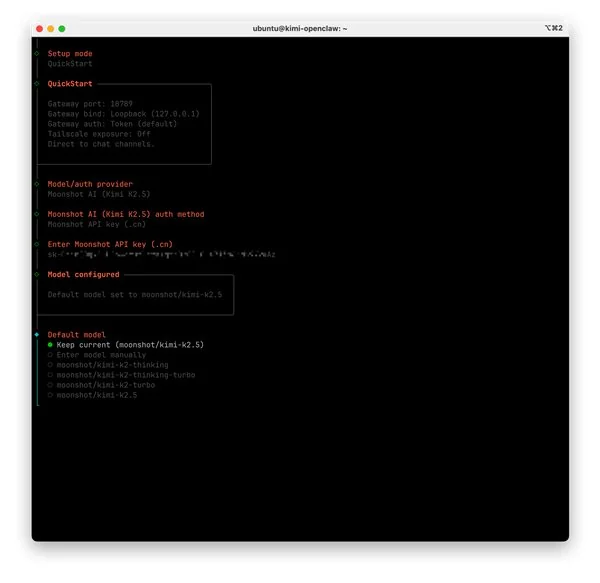The height and width of the screenshot is (583, 600).
Task: Click the ⌥⌘2 shortcut indicator in title bar
Action: [x=554, y=28]
